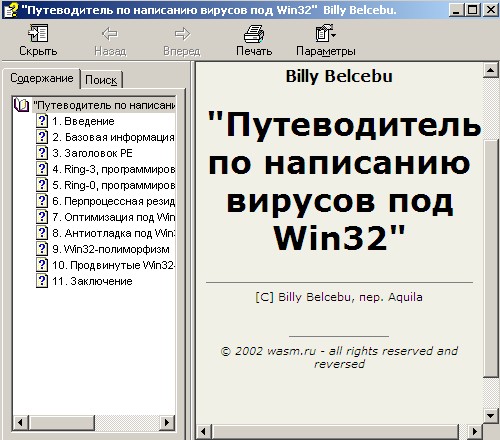Click the topic icon beside 8. Антиотладка
This screenshot has width=500, height=440.
pyautogui.click(x=42, y=233)
